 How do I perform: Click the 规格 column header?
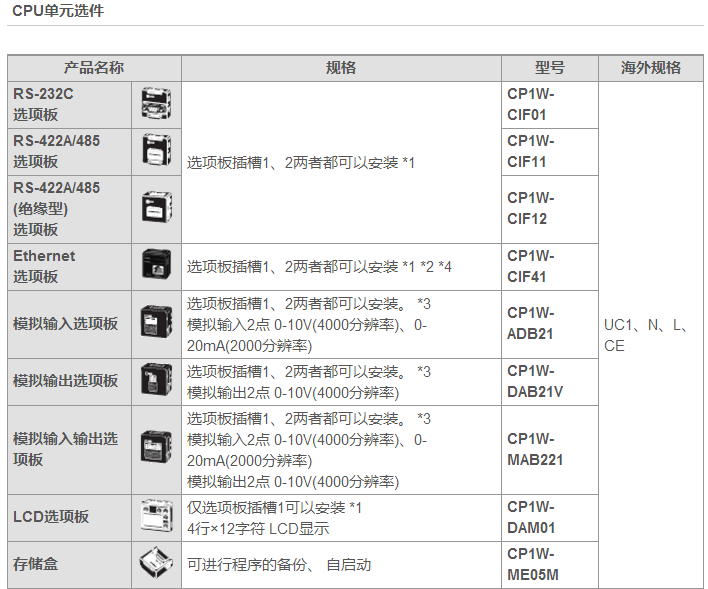click(x=341, y=68)
